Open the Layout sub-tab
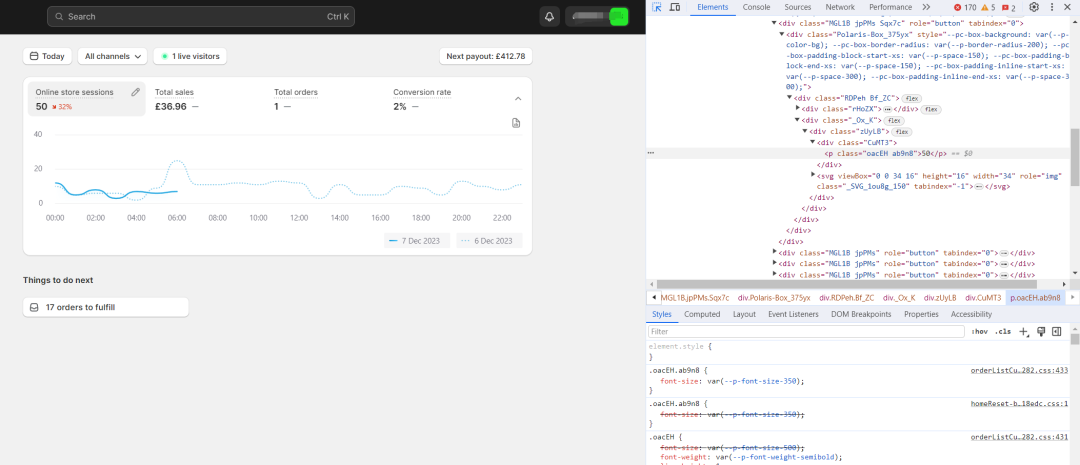Image resolution: width=1080 pixels, height=465 pixels. (744, 314)
